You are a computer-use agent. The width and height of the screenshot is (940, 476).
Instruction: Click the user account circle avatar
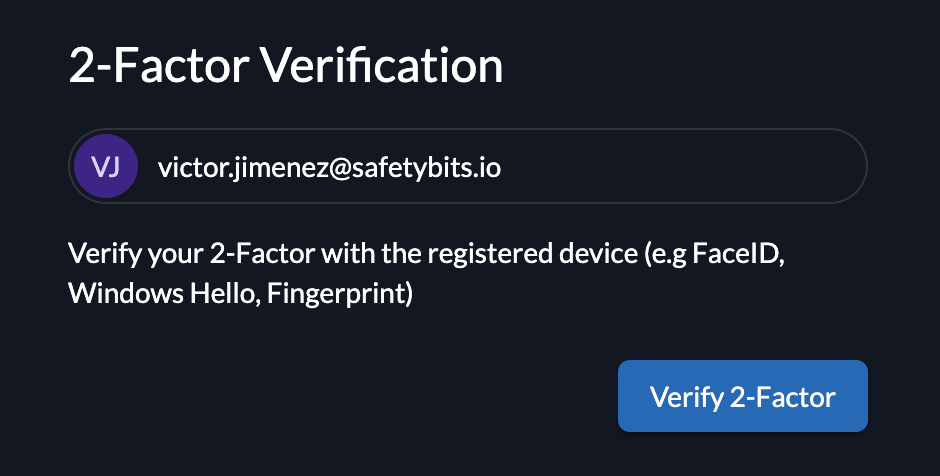click(105, 167)
